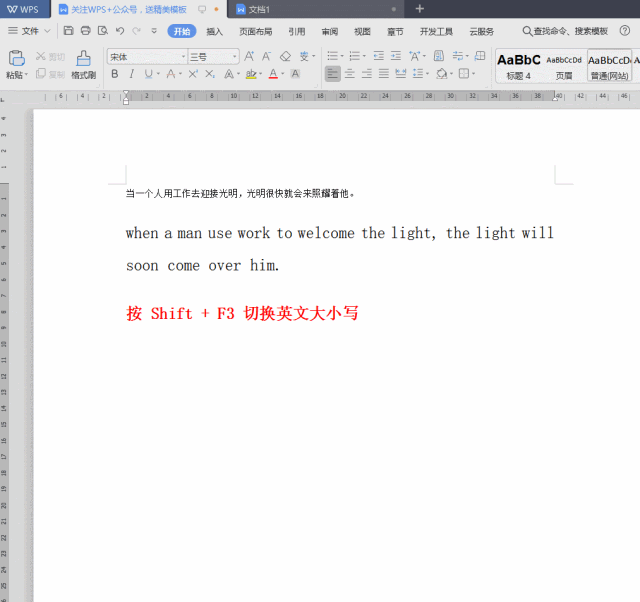This screenshot has width=640, height=602.
Task: Click the increase font size icon
Action: (x=250, y=57)
